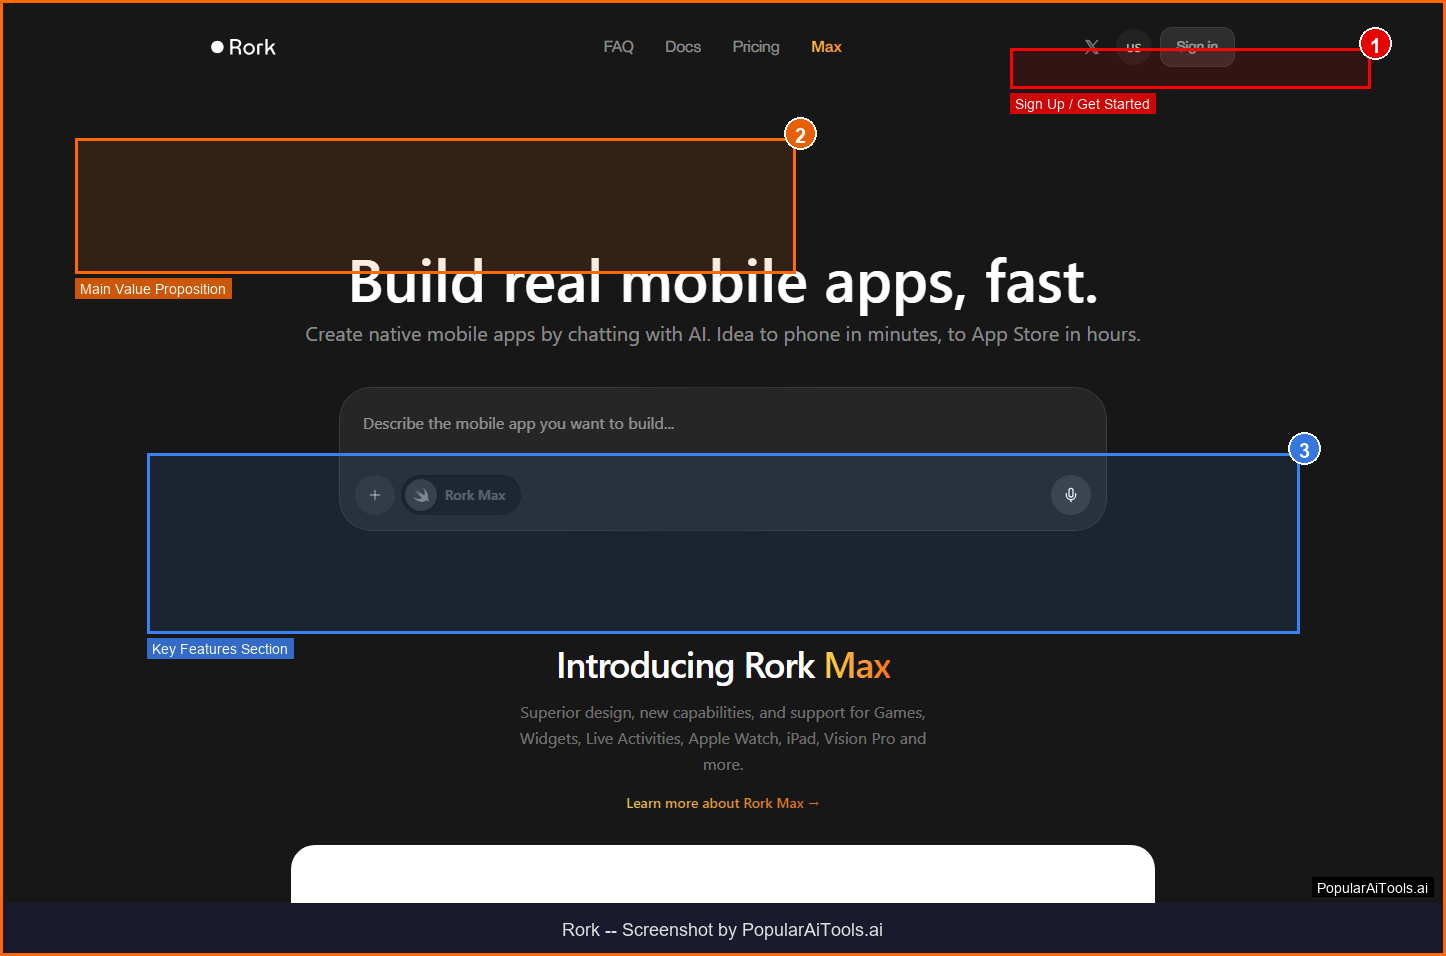
Task: Open the FAQ nav item
Action: [618, 47]
